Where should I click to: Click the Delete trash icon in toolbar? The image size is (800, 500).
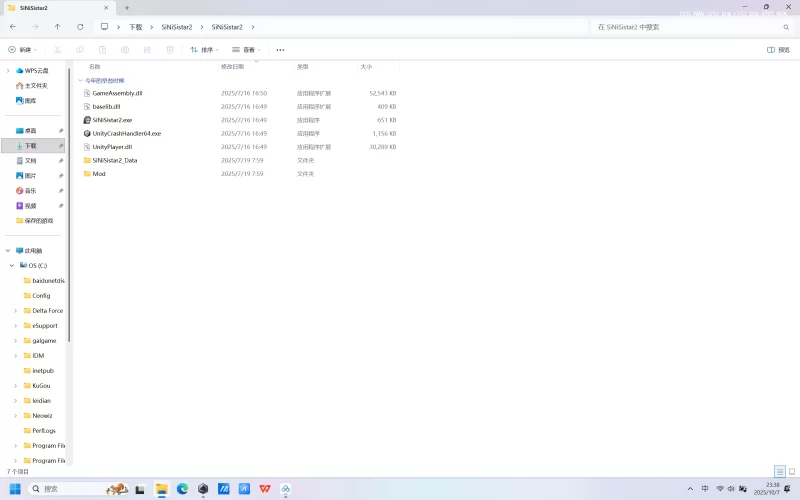170,49
